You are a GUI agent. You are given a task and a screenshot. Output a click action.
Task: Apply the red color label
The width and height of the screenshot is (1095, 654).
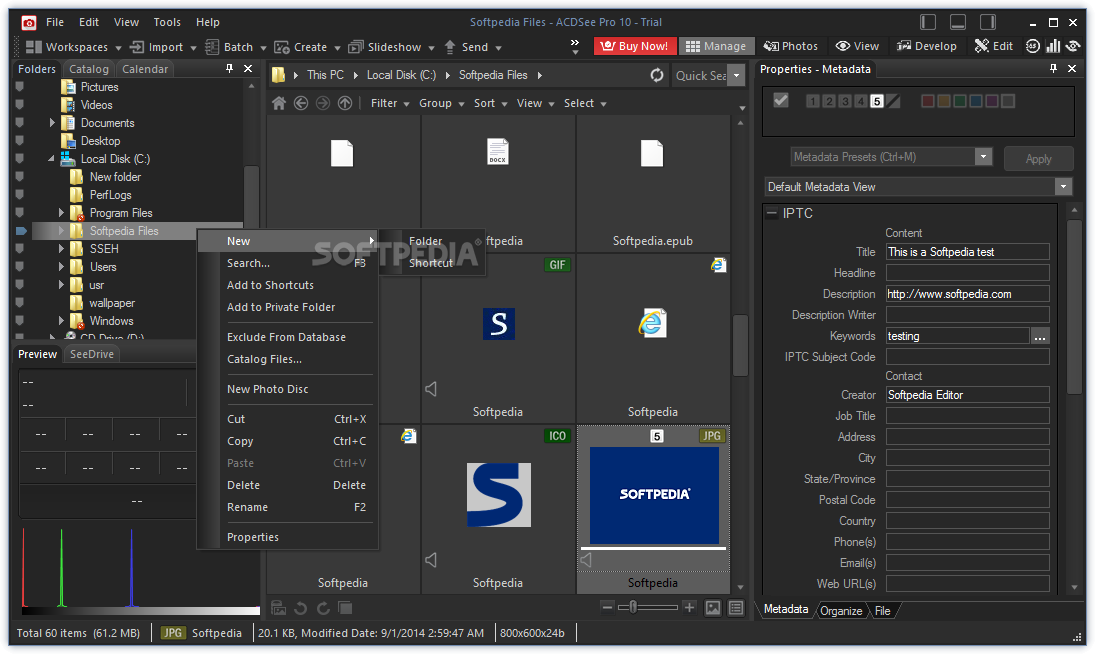click(x=927, y=101)
